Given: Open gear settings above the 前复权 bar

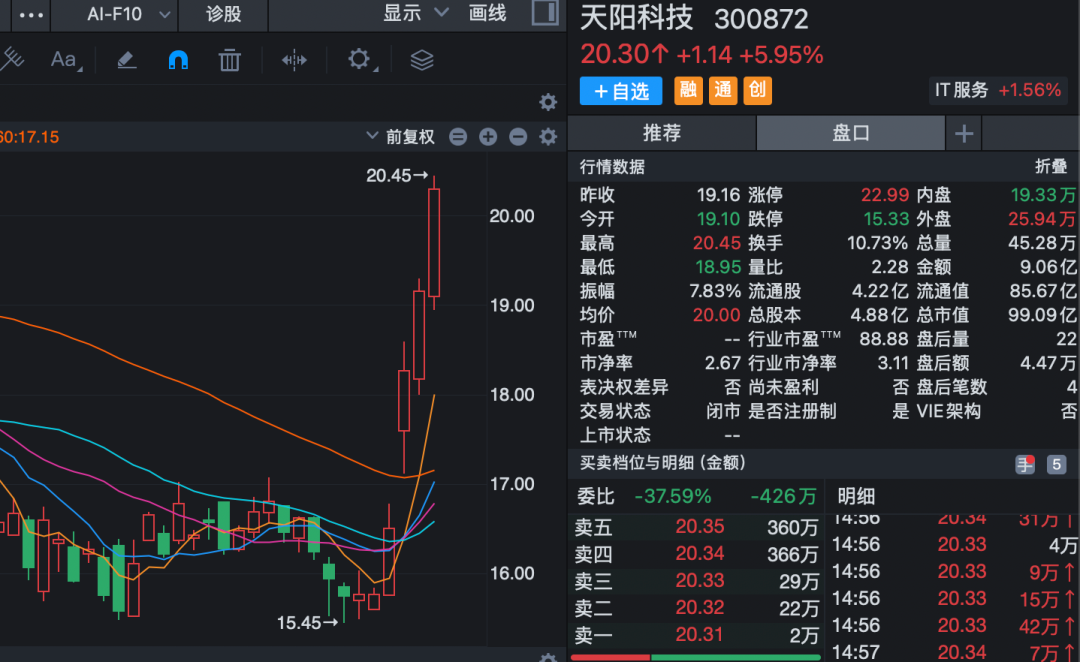Looking at the screenshot, I should coord(548,103).
